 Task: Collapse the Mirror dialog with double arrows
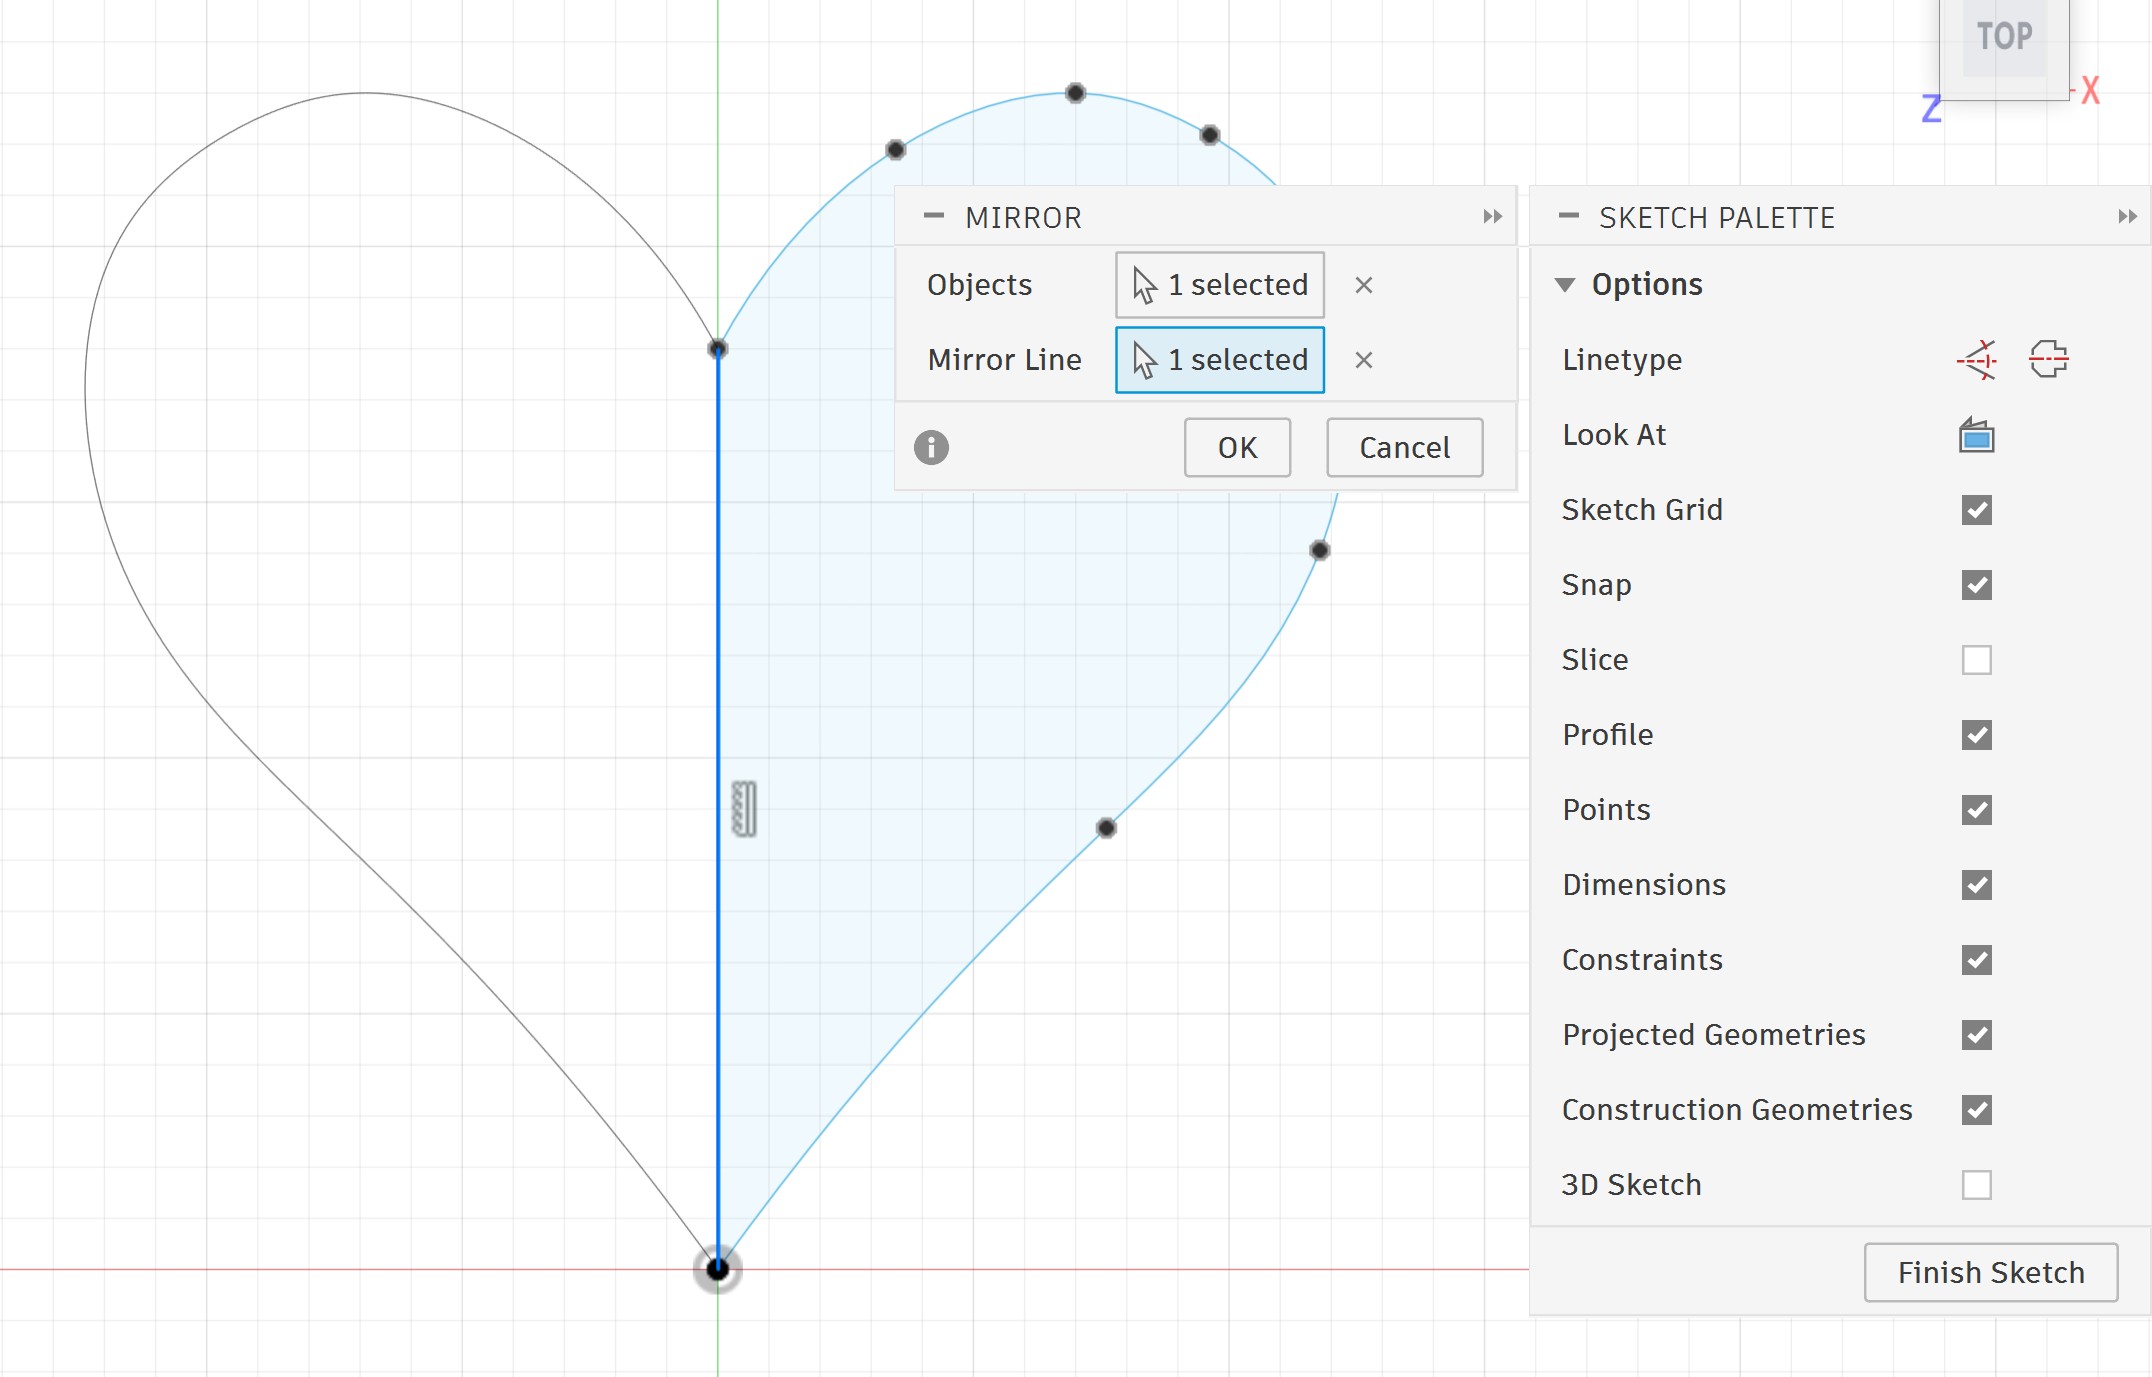coord(1492,217)
